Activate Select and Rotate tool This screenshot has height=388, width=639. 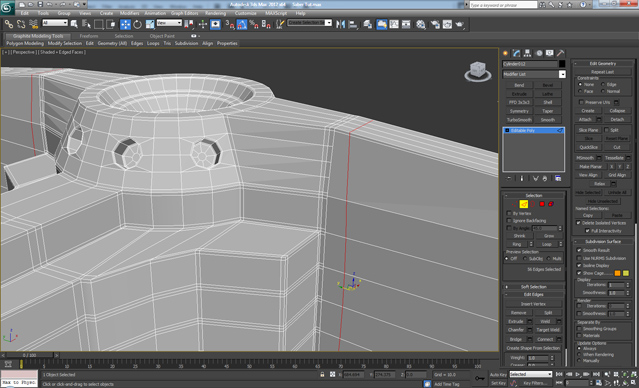click(x=137, y=24)
